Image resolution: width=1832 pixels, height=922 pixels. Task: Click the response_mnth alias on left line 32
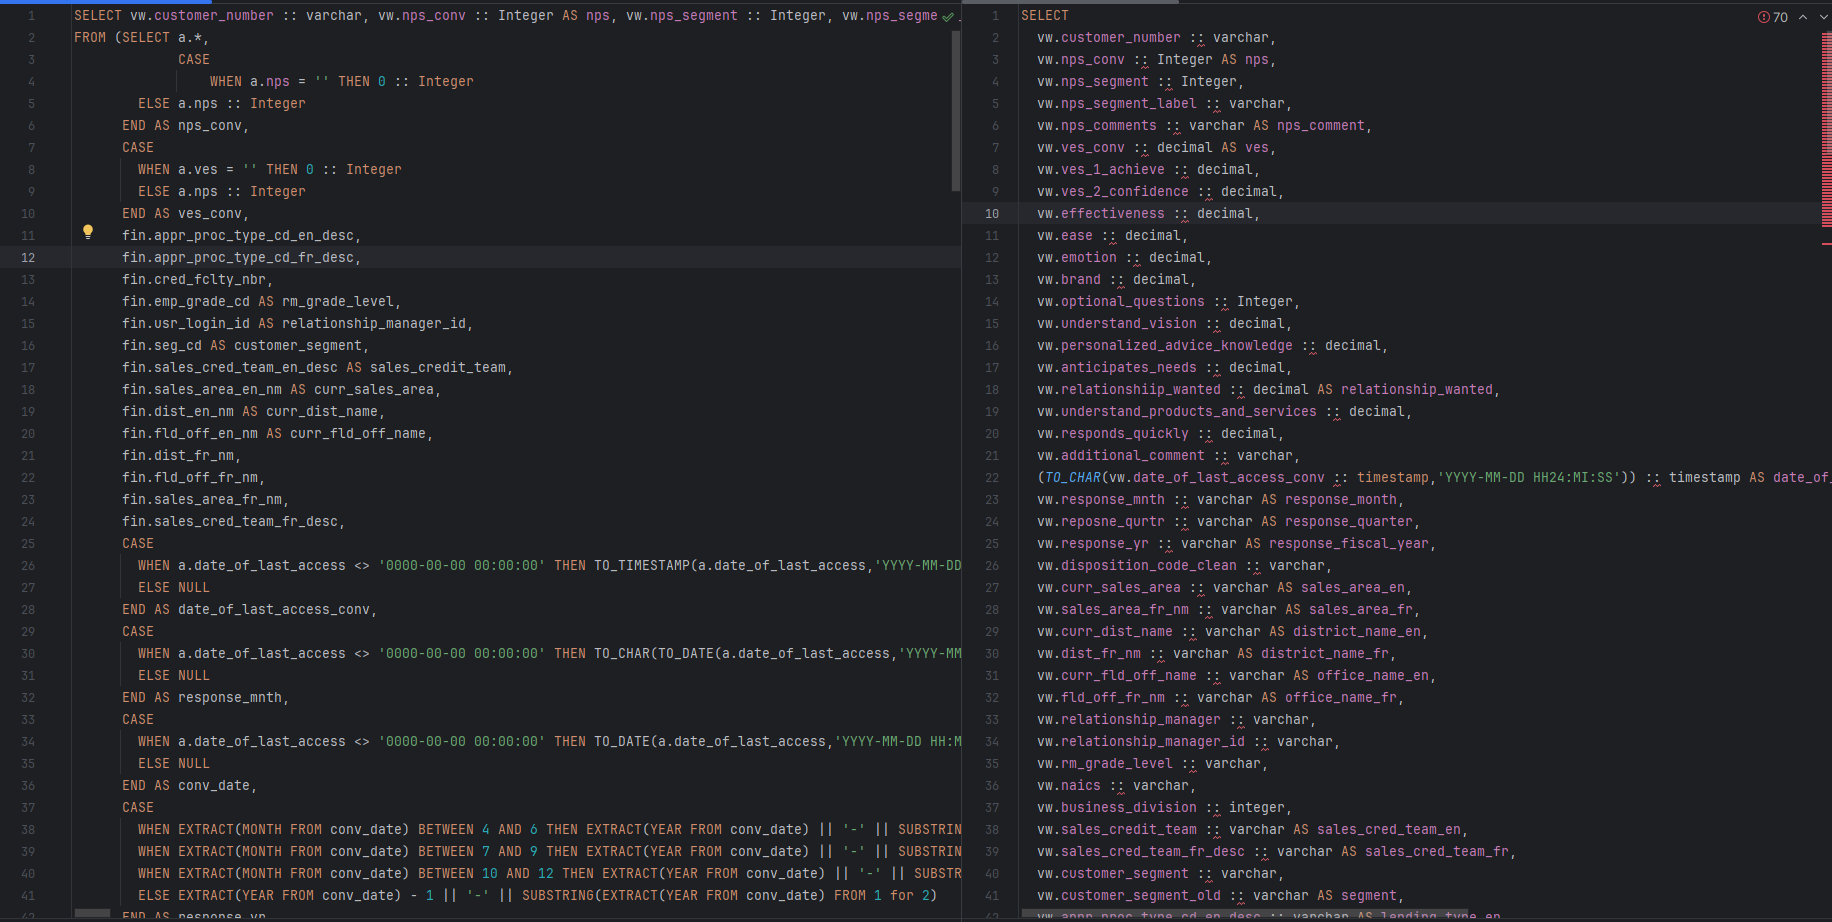[230, 698]
